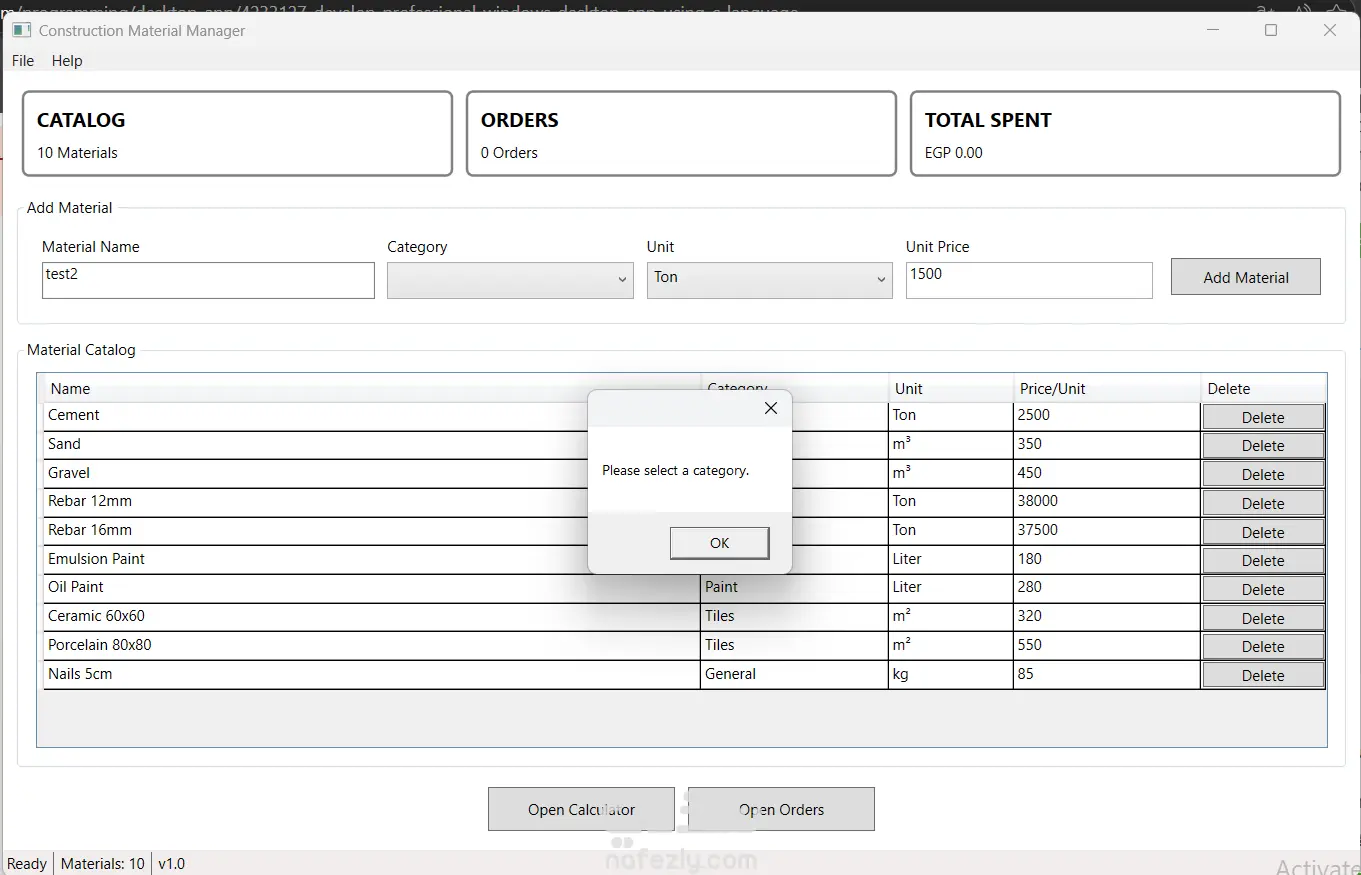Click the v1.0 version label

(172, 864)
